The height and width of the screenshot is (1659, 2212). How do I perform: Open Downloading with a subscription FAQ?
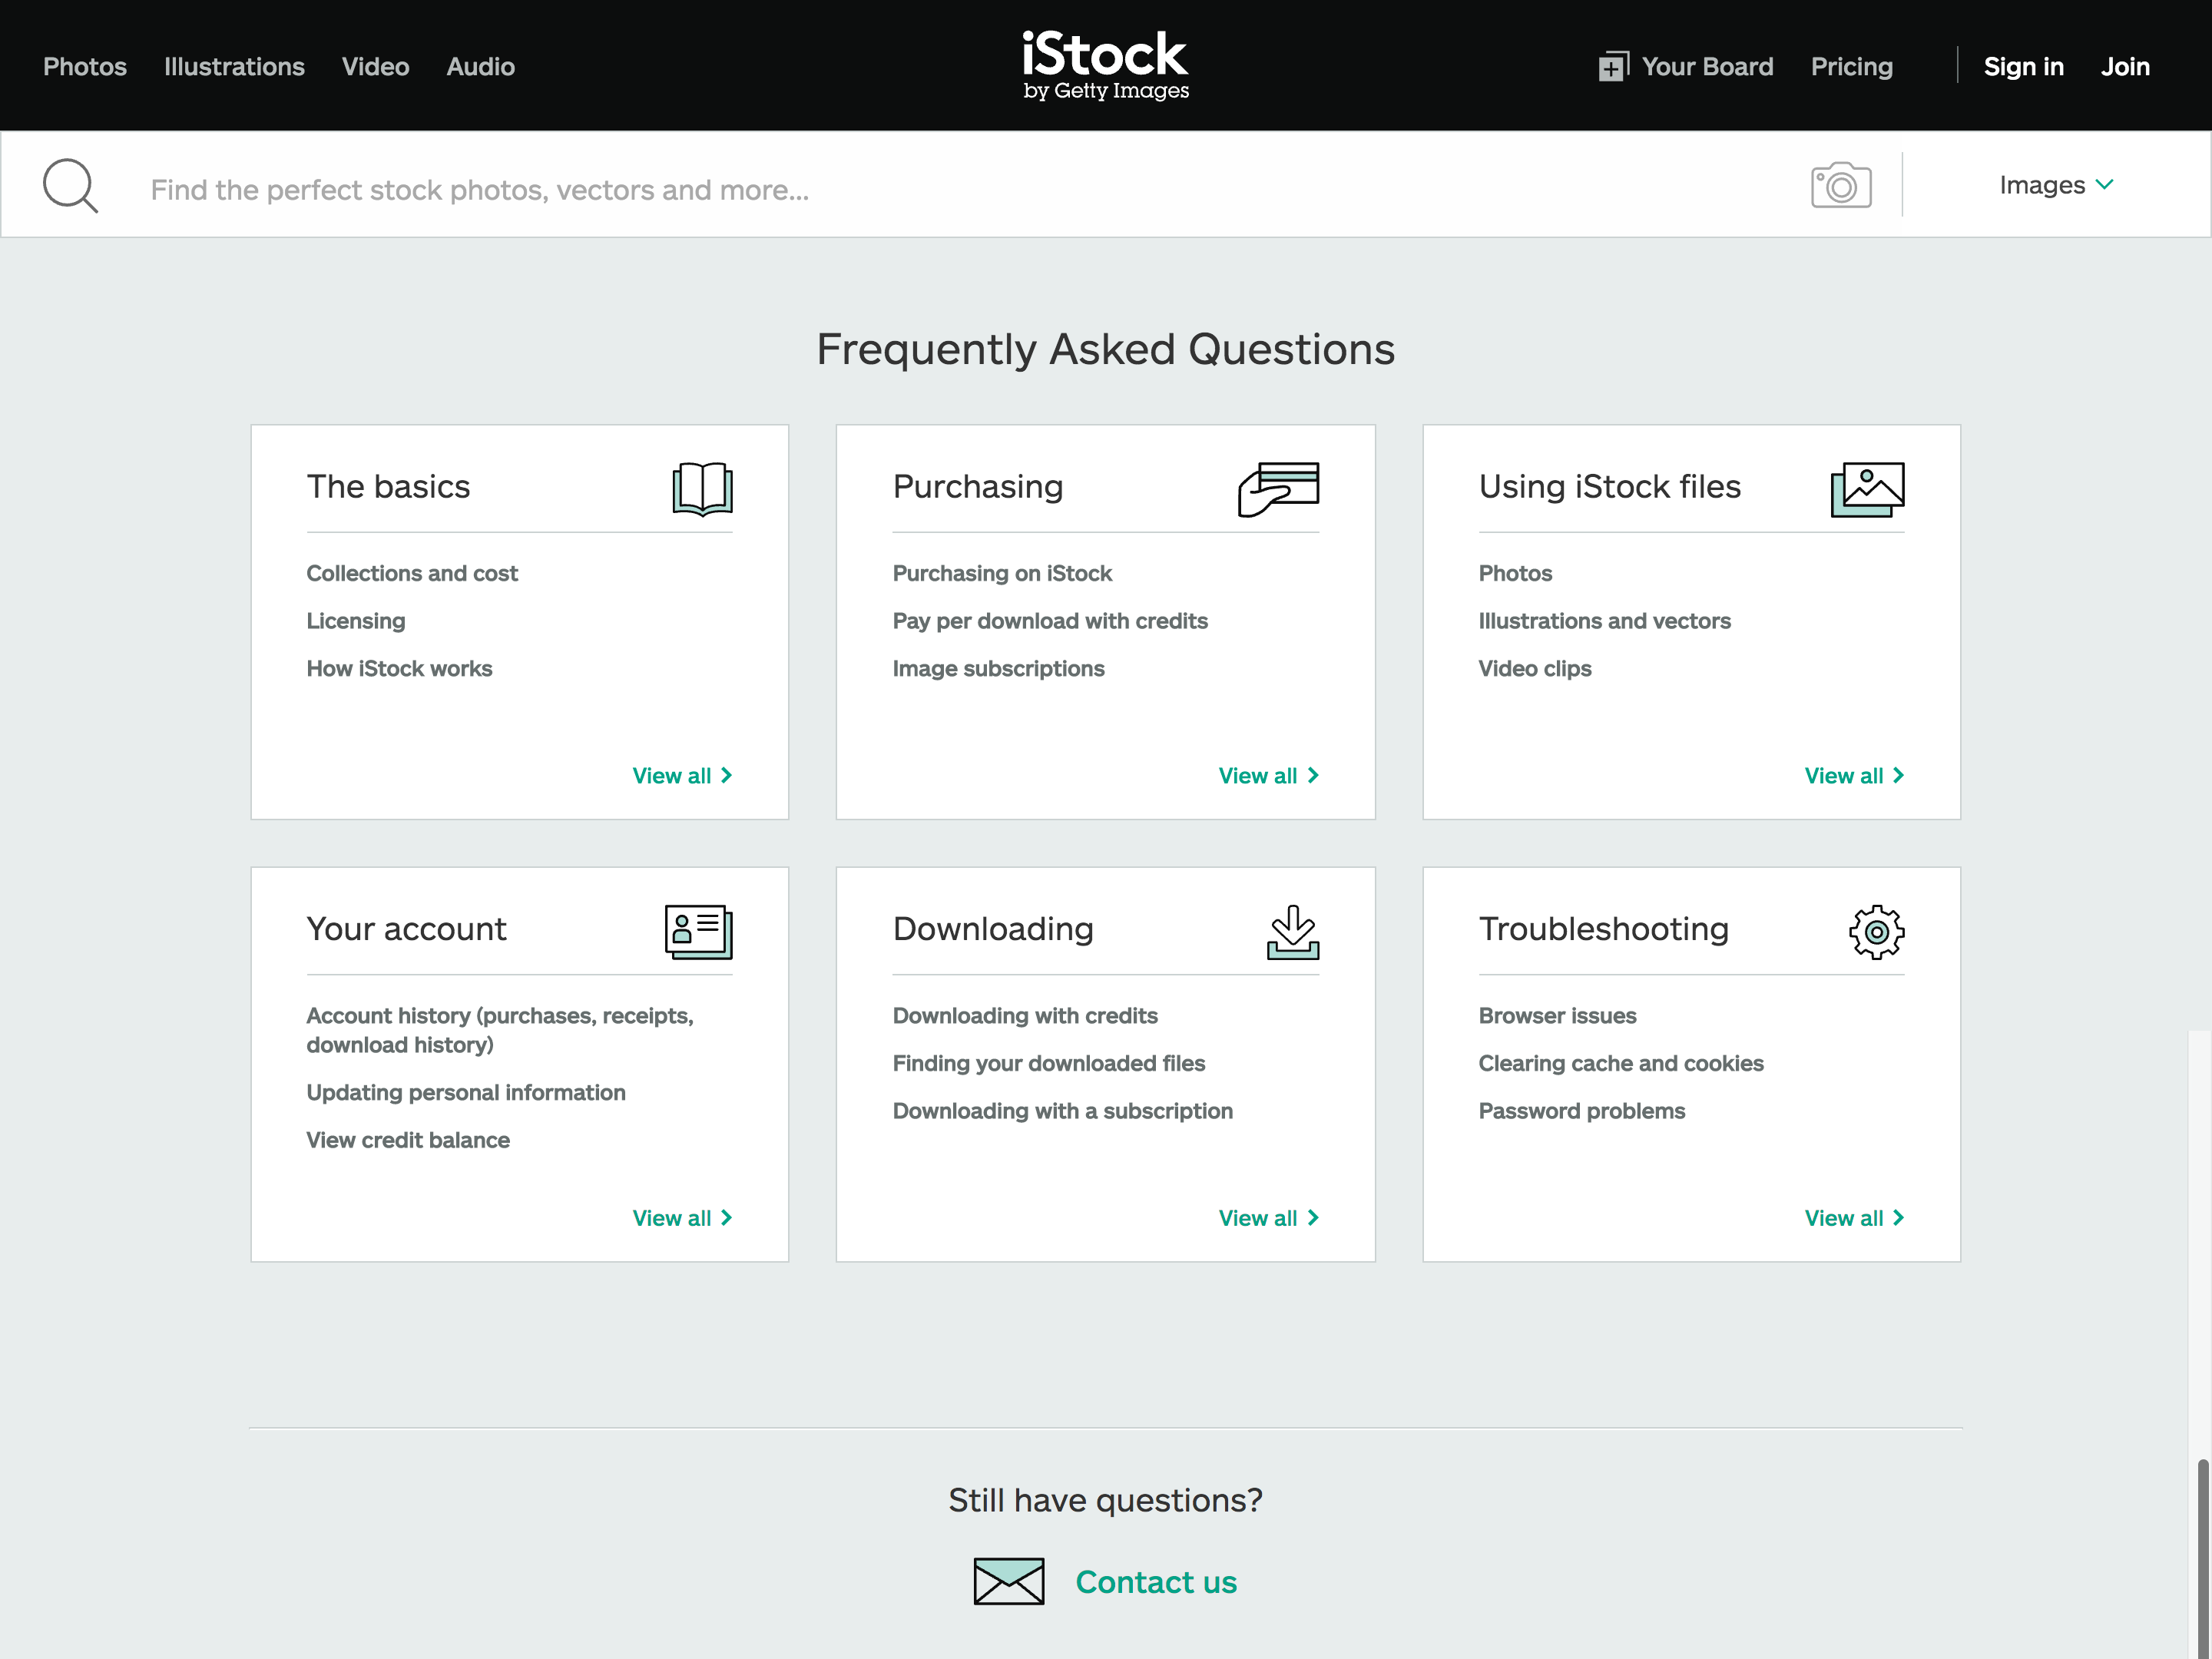point(1062,1112)
